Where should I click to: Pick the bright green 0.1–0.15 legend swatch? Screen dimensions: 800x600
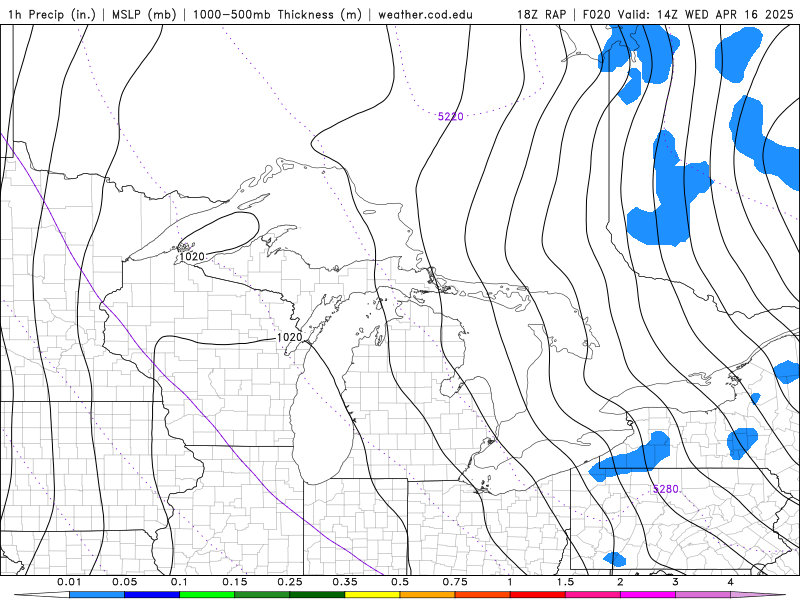[207, 595]
